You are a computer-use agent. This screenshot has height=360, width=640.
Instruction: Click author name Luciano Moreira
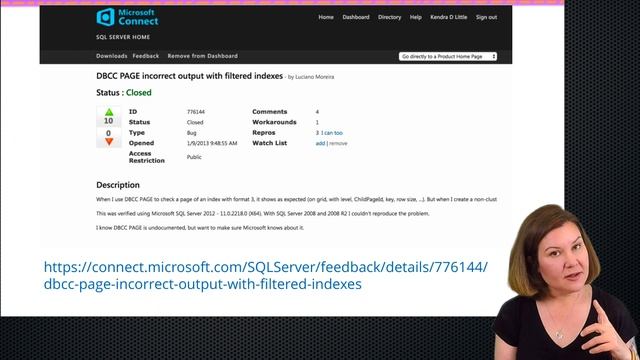click(x=314, y=77)
